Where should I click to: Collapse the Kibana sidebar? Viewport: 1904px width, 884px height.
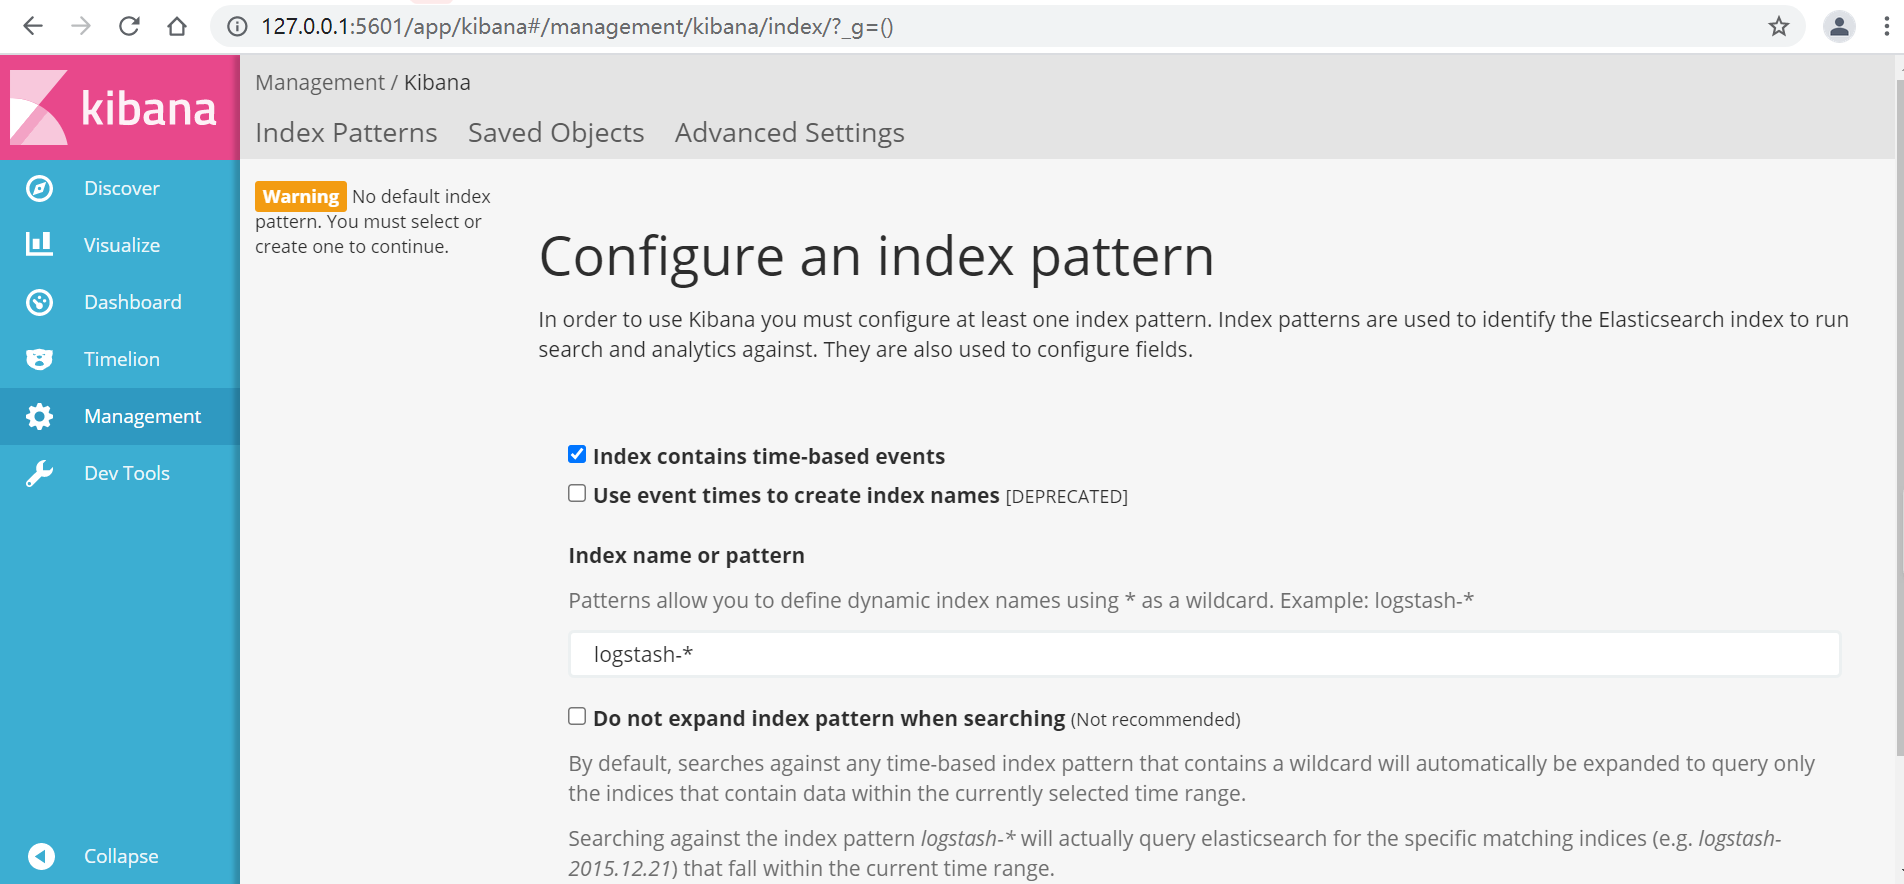click(41, 856)
